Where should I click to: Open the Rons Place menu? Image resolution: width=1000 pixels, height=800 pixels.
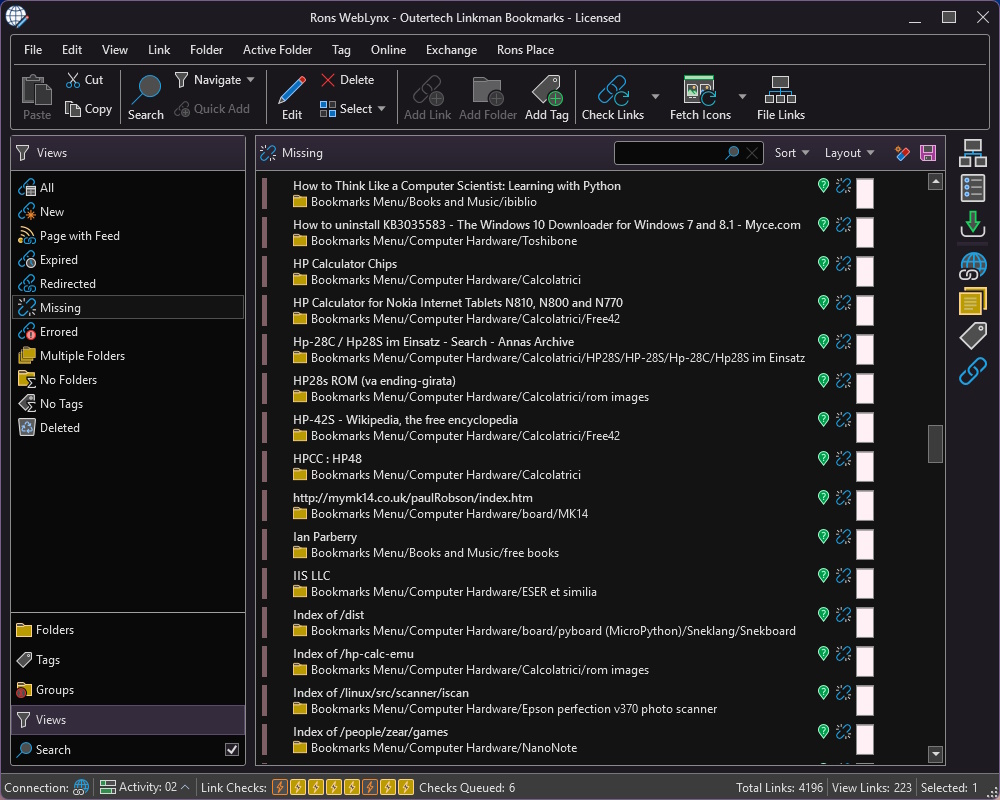[526, 50]
